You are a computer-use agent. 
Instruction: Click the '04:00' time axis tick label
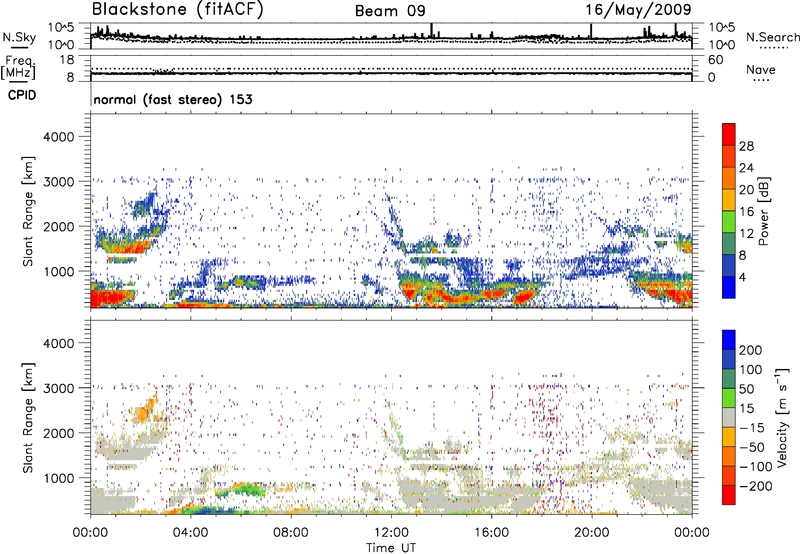pyautogui.click(x=190, y=533)
